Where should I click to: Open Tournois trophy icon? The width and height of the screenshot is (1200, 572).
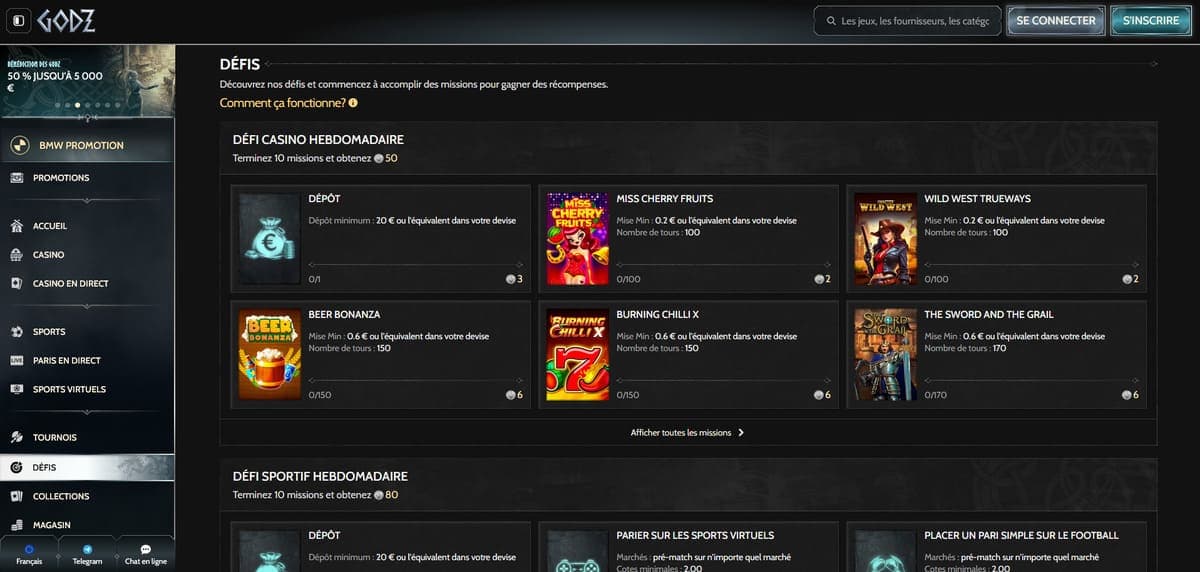pos(16,438)
